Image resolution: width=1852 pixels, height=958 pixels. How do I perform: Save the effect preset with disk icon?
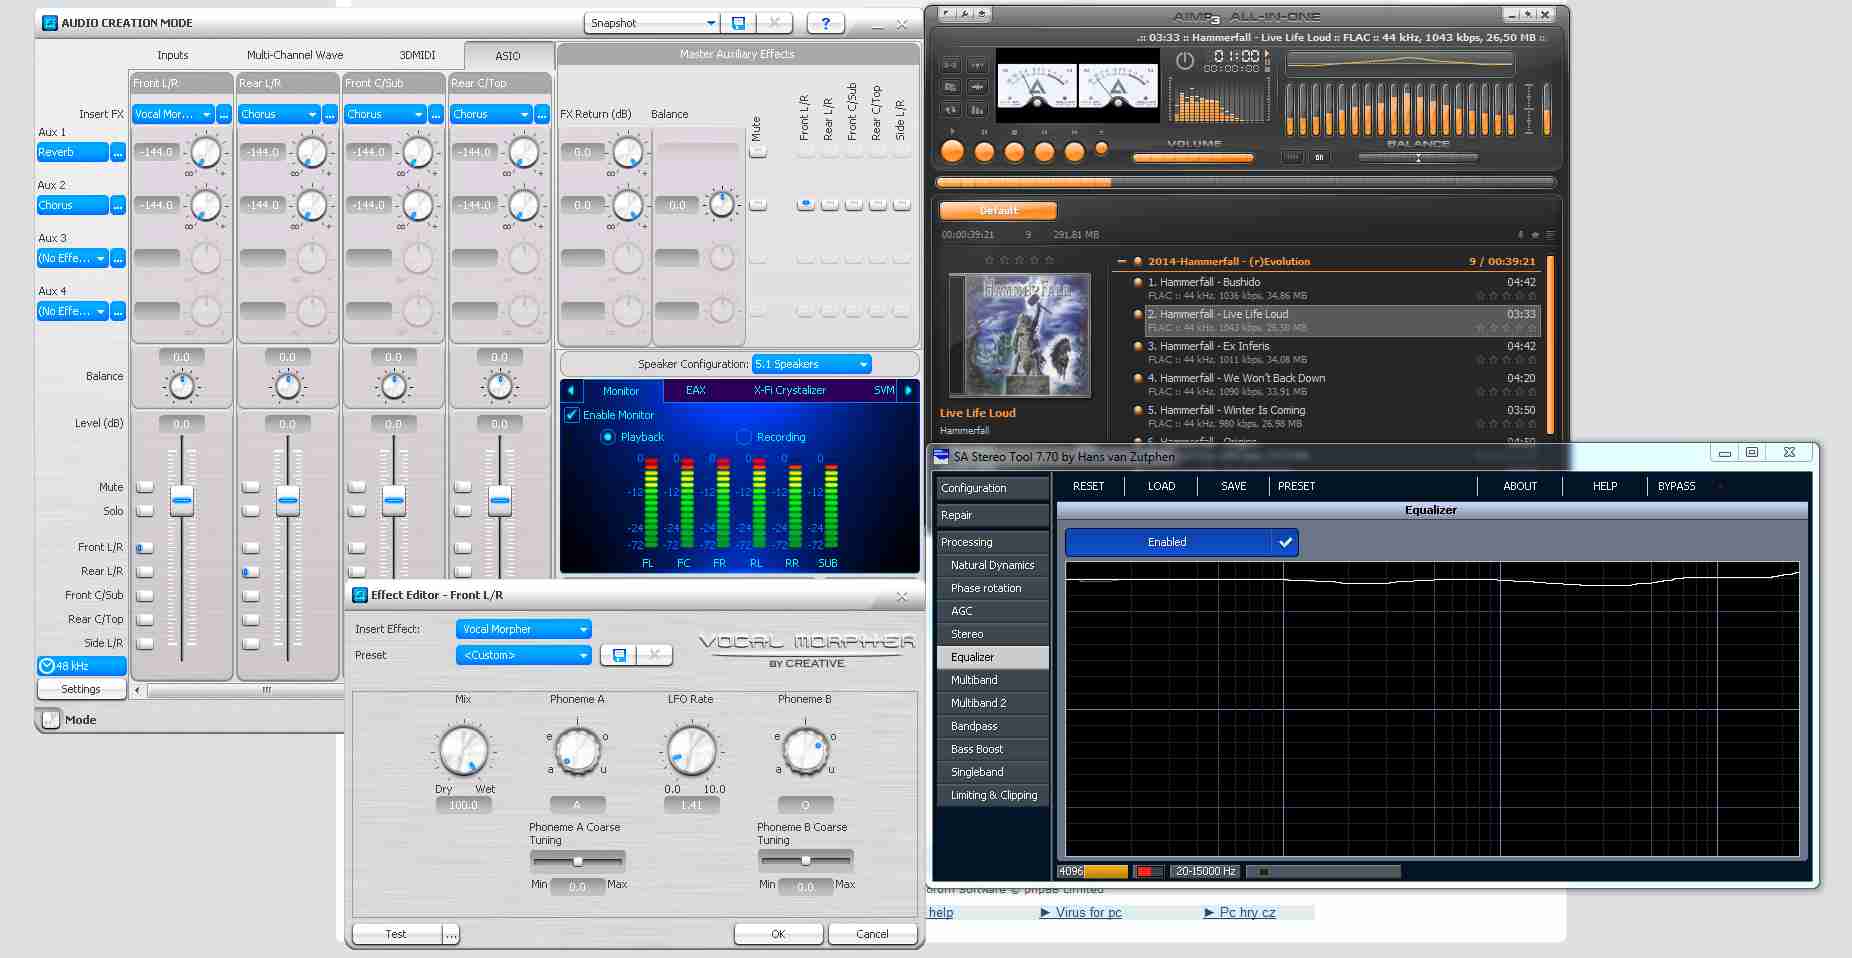[x=619, y=655]
